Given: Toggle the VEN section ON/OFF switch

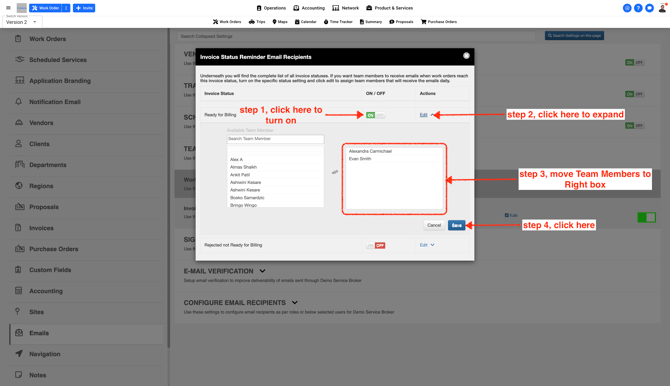Looking at the screenshot, I should point(635,62).
